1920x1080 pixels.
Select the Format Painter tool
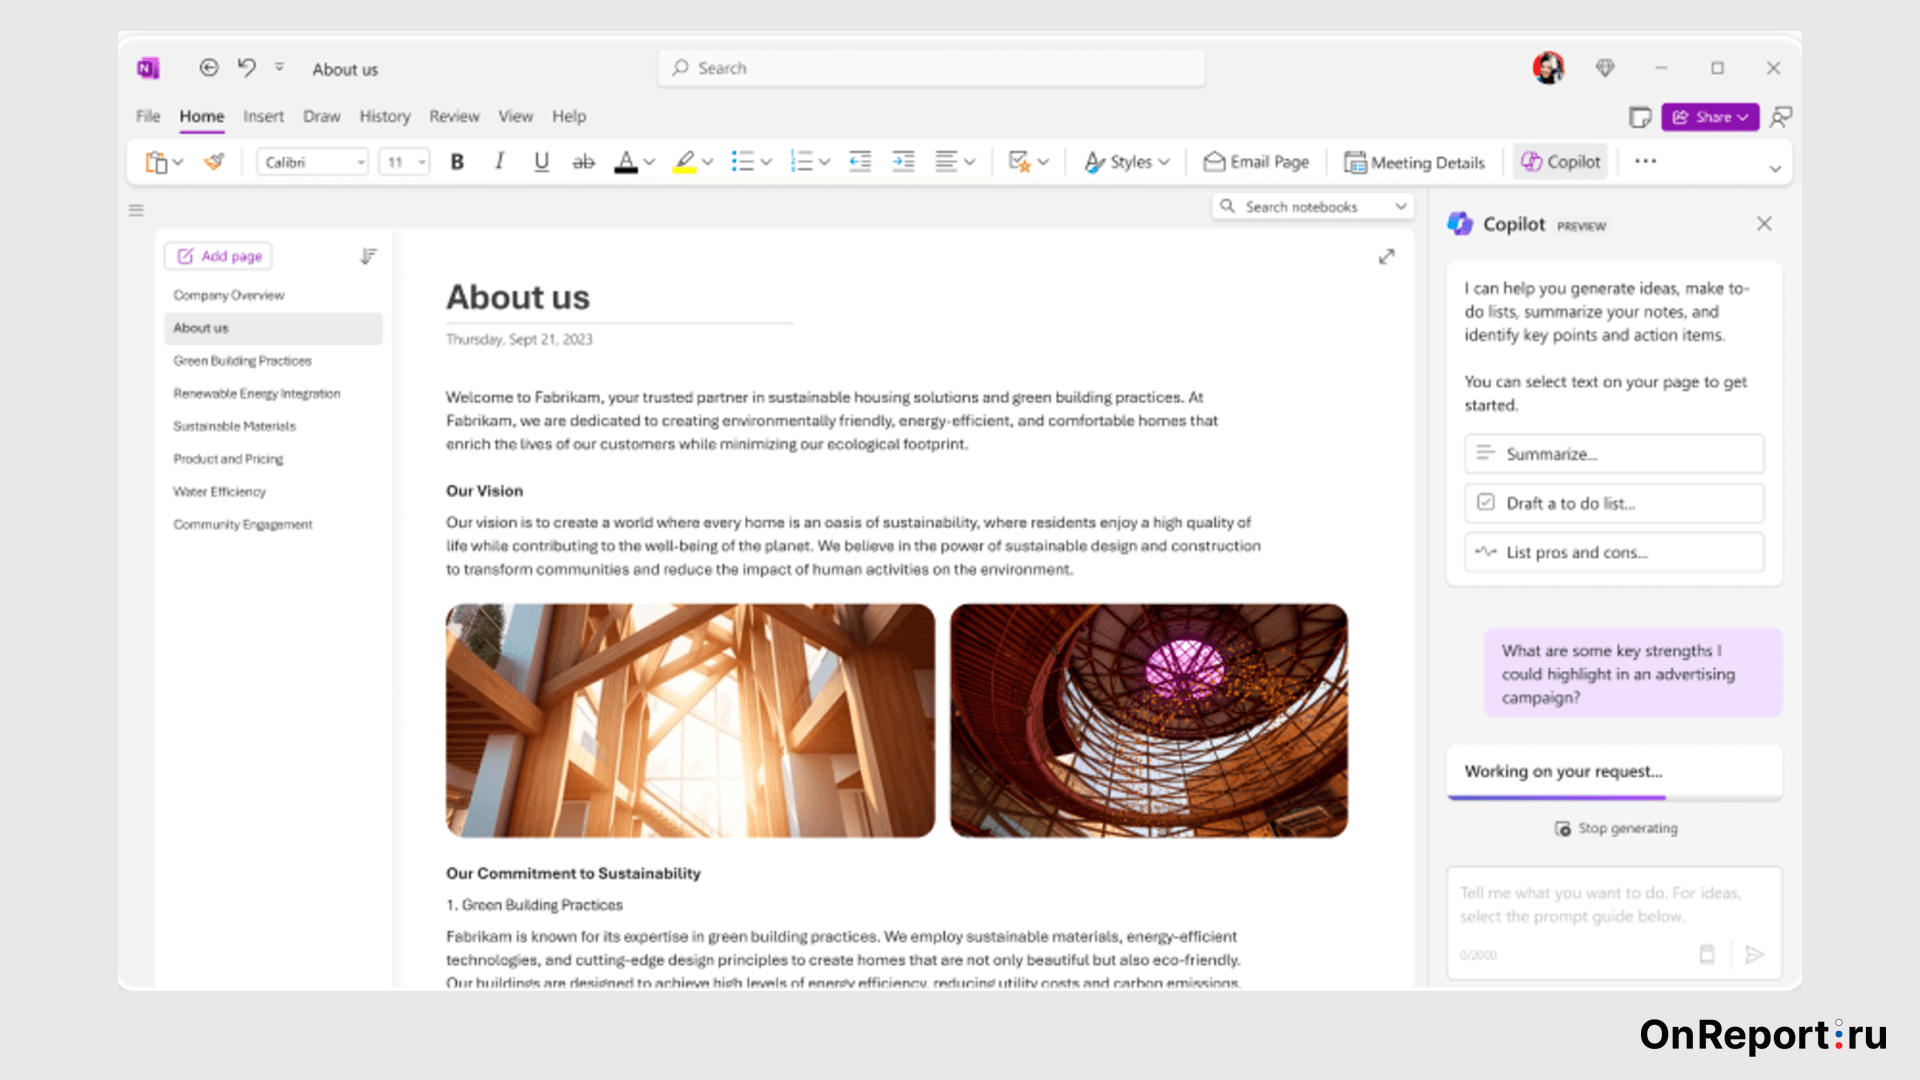tap(214, 162)
